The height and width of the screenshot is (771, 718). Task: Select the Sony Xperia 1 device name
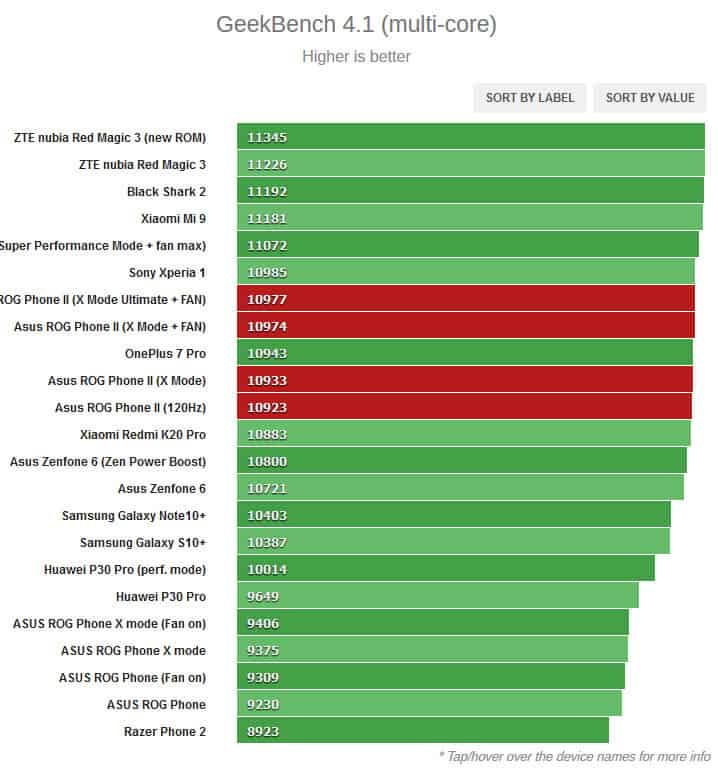[x=167, y=272]
